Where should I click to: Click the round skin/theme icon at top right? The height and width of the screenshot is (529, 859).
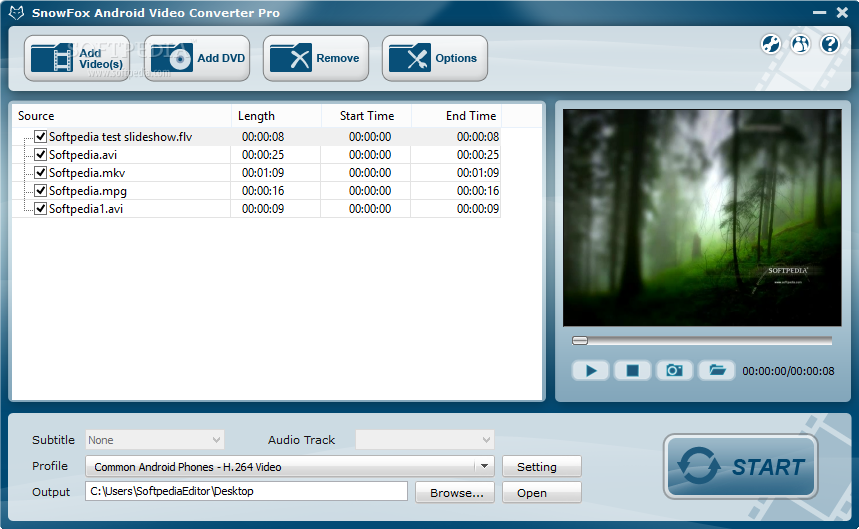tap(771, 44)
